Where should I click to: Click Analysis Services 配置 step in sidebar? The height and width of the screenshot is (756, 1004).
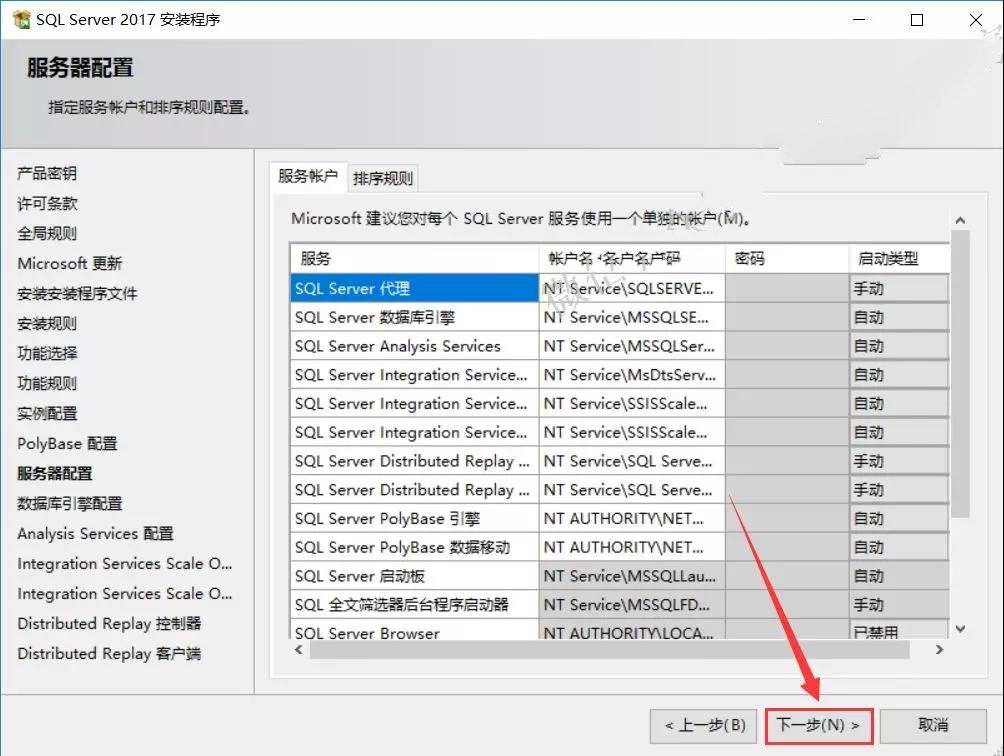pos(95,534)
